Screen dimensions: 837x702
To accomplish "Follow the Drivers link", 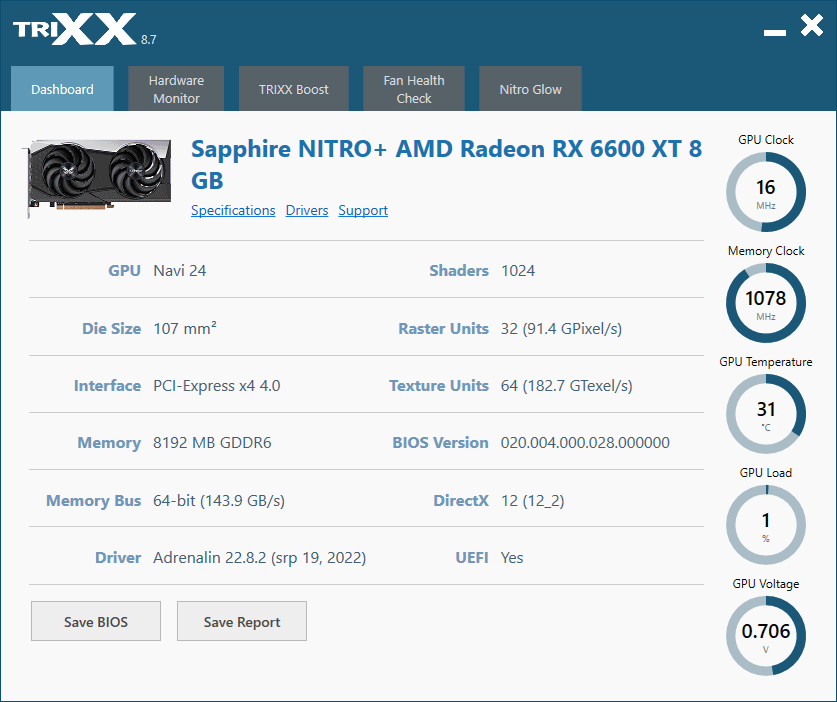I will tap(307, 210).
